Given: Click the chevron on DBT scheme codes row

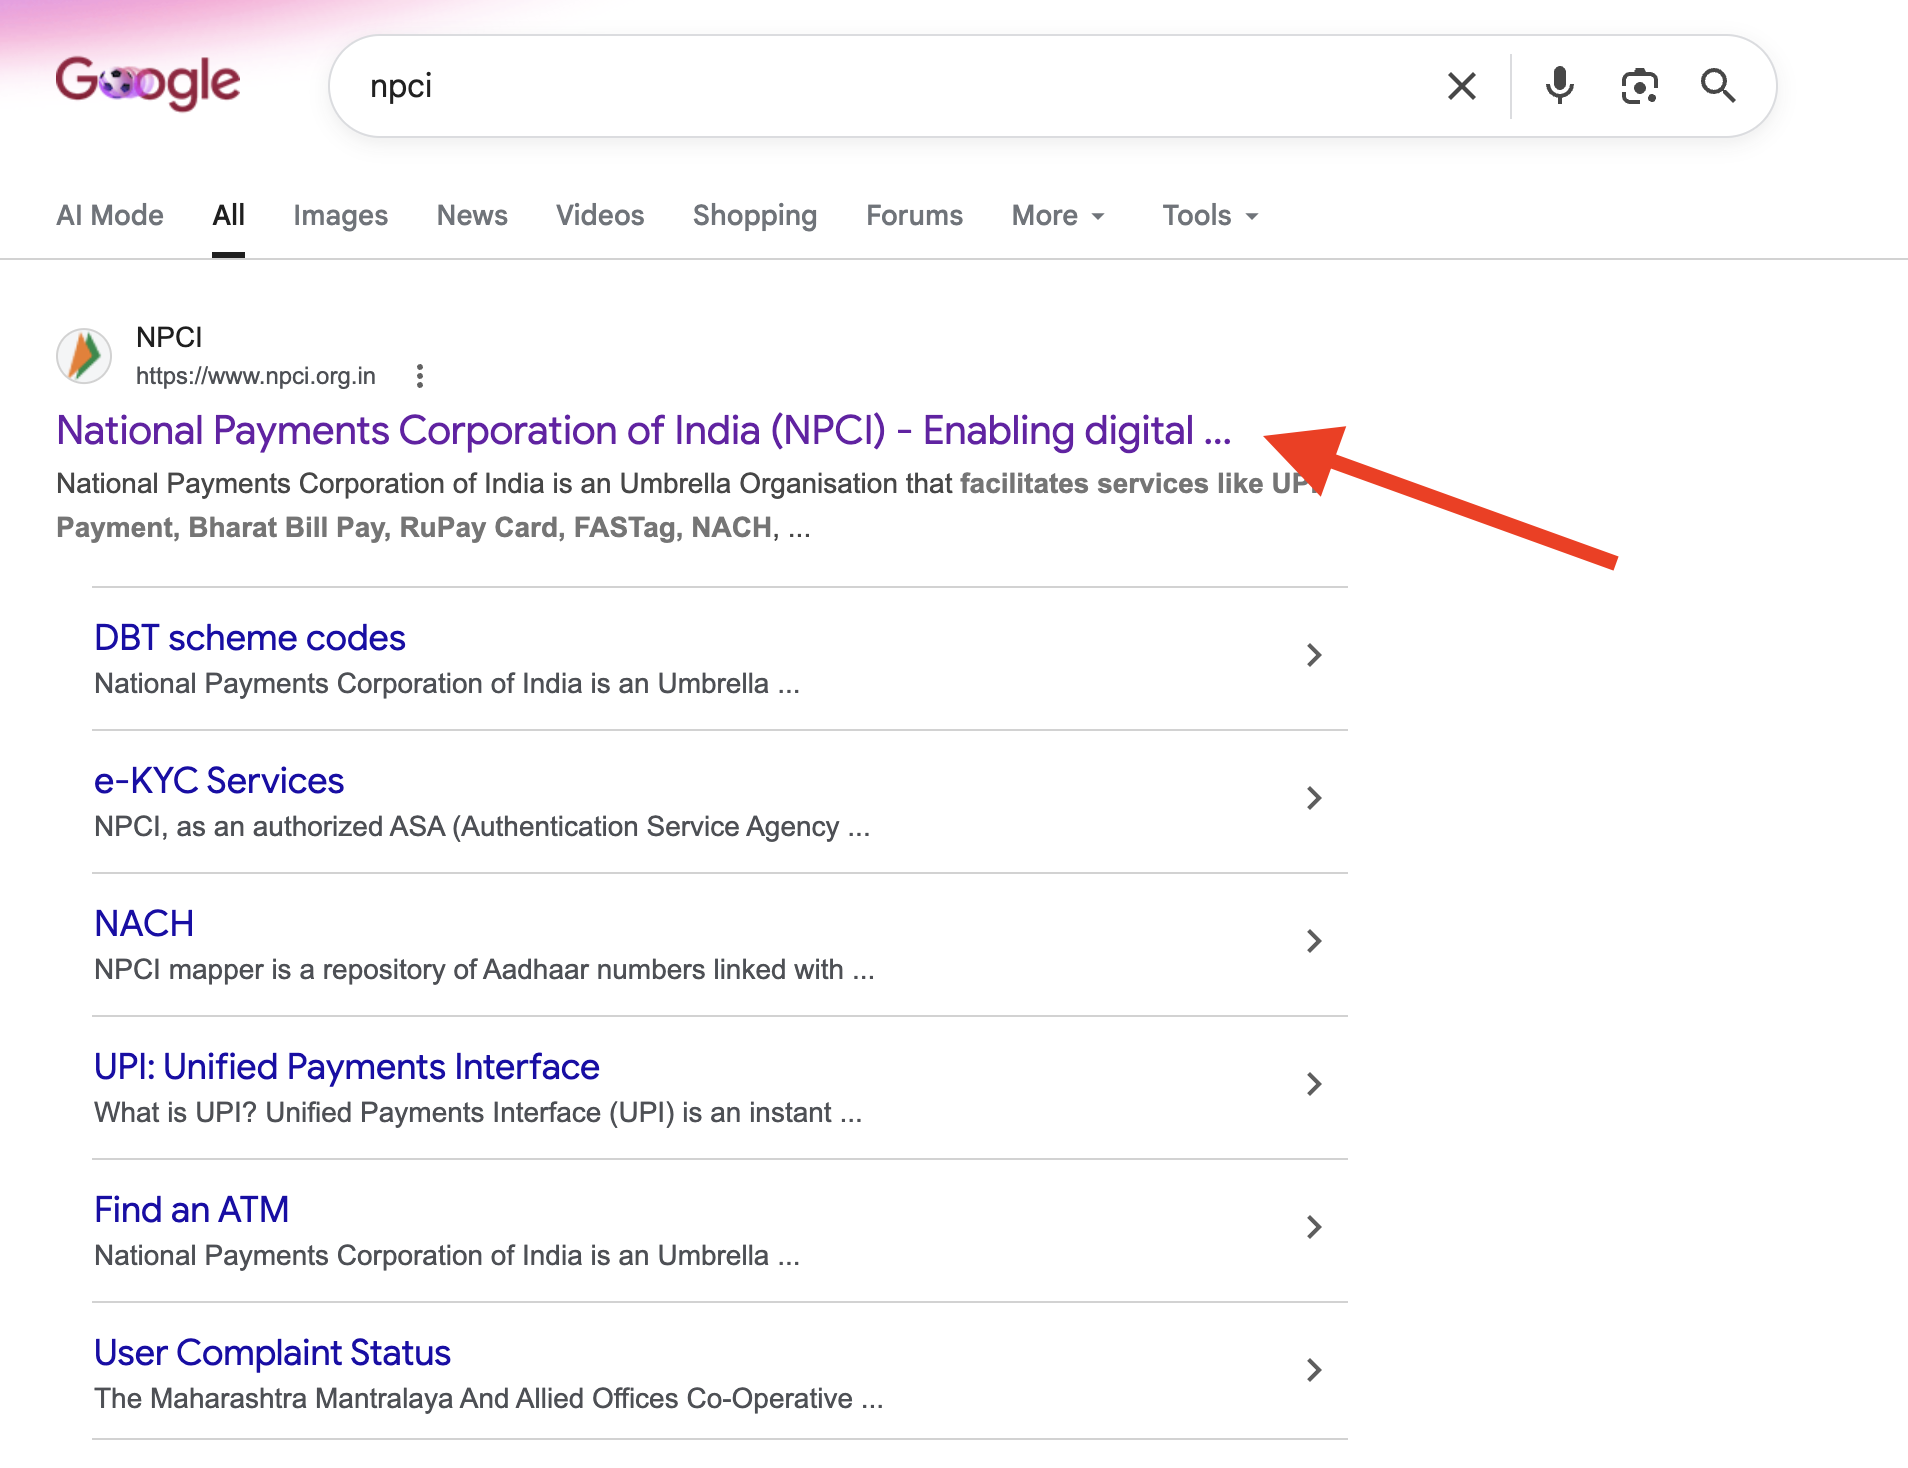Looking at the screenshot, I should tap(1314, 655).
